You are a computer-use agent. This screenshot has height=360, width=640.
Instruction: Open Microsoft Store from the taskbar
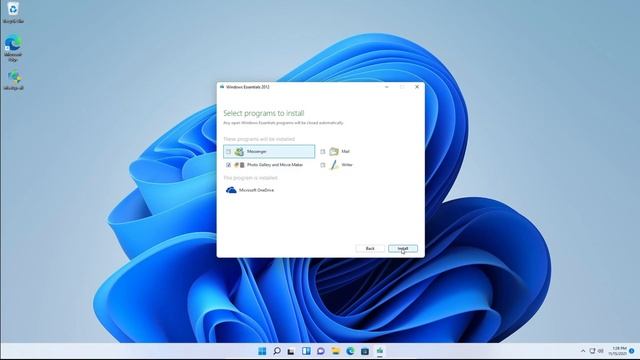tap(365, 351)
